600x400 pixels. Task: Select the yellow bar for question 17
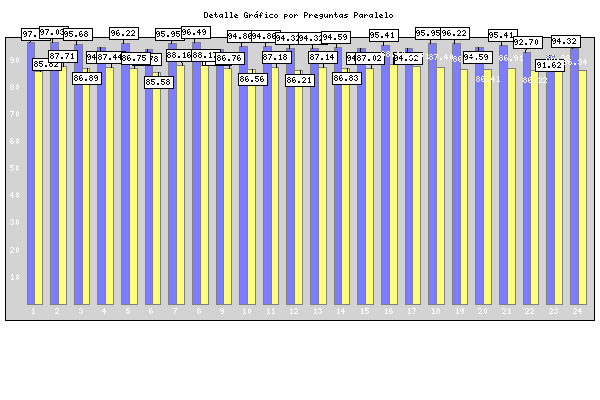416,186
